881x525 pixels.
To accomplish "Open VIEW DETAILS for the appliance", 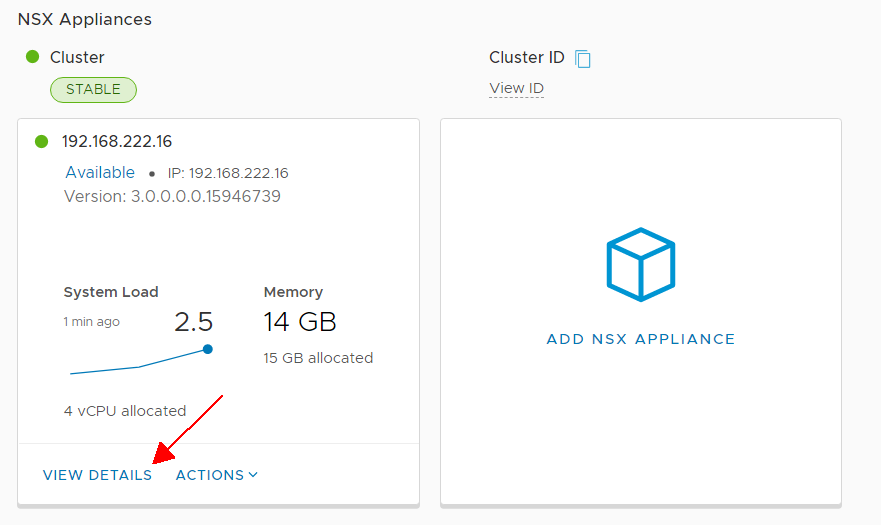I will (97, 475).
